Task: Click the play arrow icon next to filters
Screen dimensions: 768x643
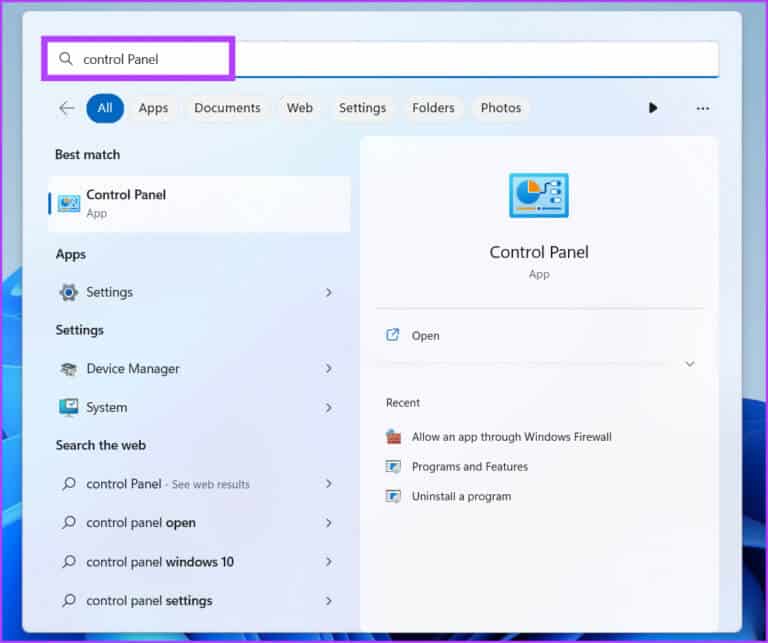Action: (x=653, y=108)
